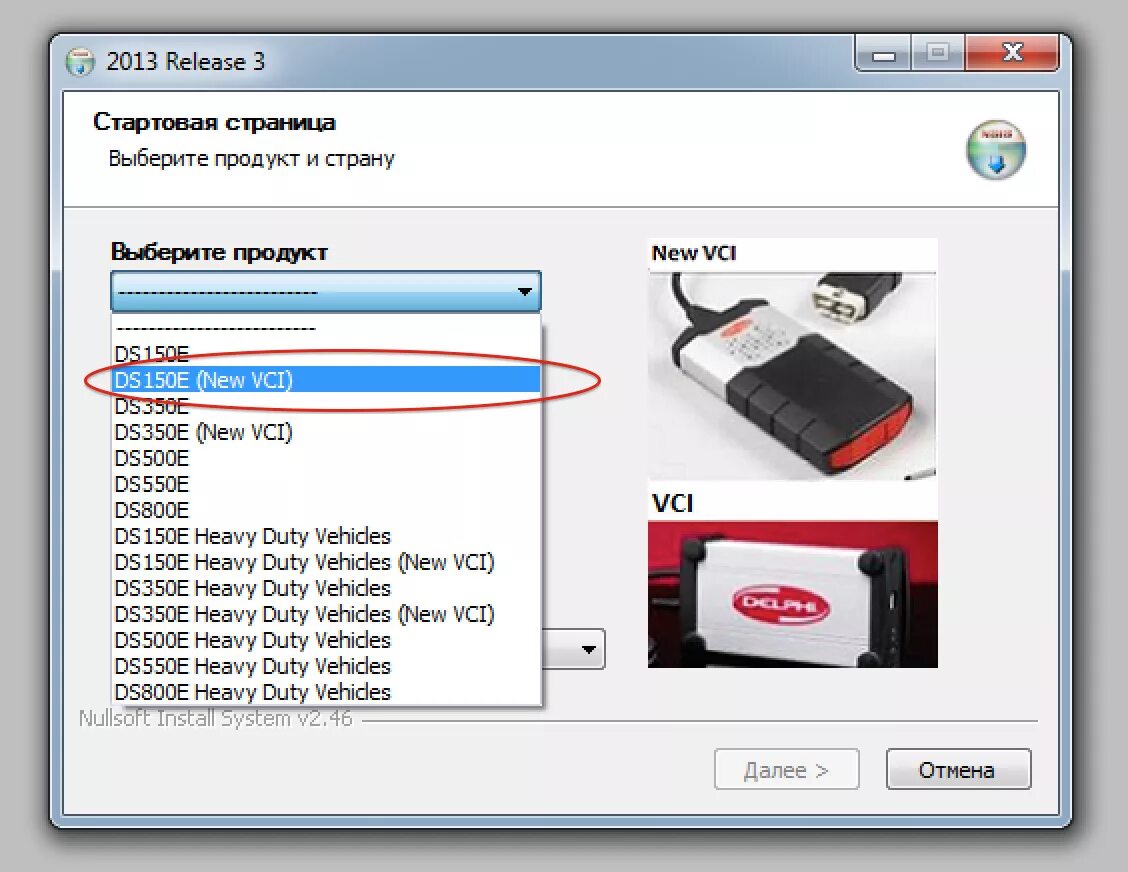Close the 2013 Release 3 window

click(x=1012, y=53)
